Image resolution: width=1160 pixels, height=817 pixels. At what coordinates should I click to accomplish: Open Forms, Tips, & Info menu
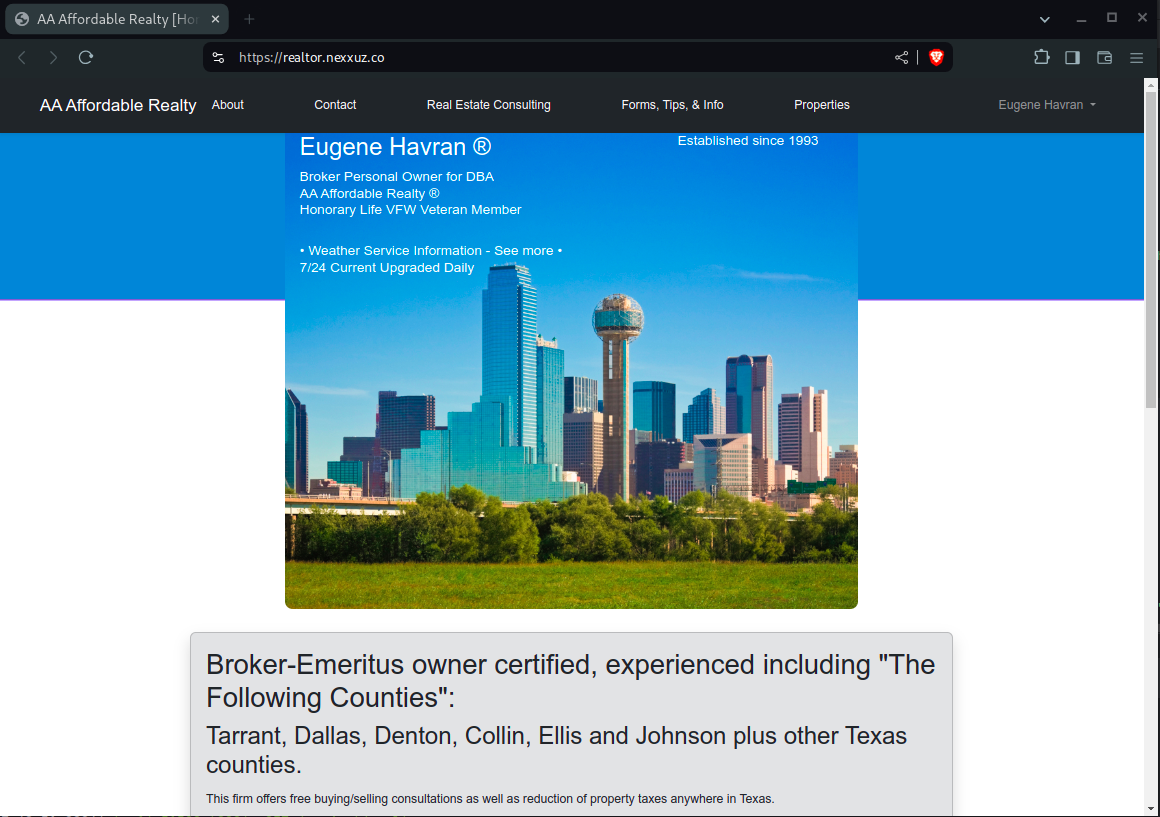tap(672, 105)
